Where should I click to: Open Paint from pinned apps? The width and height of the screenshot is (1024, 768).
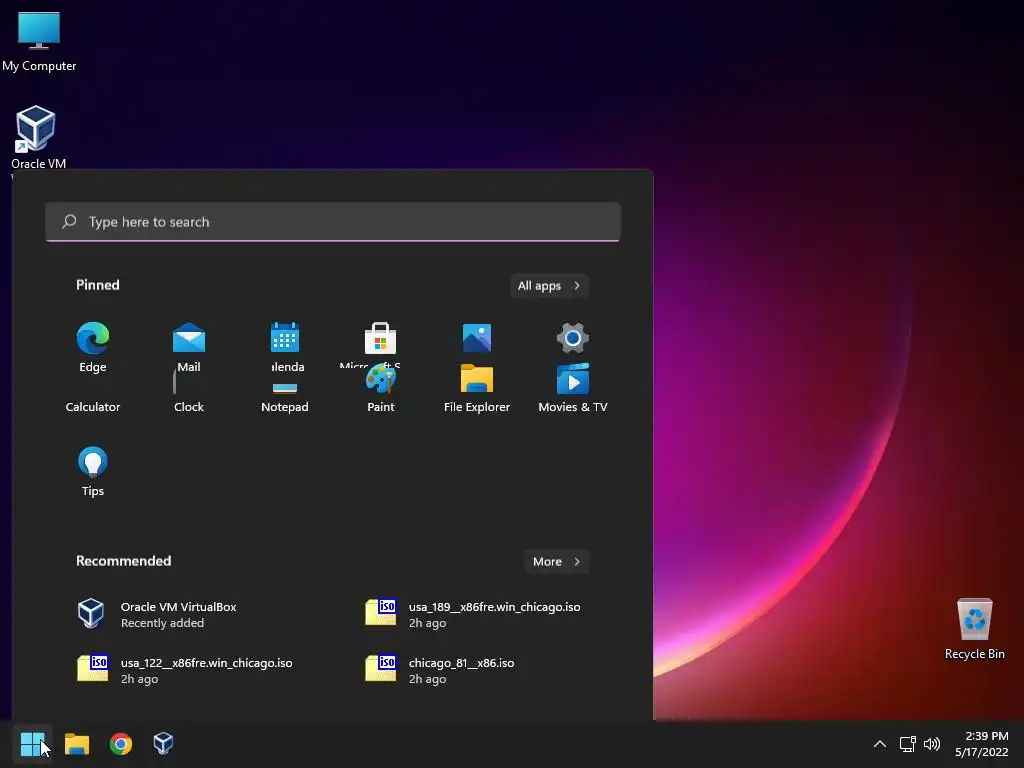(x=381, y=389)
